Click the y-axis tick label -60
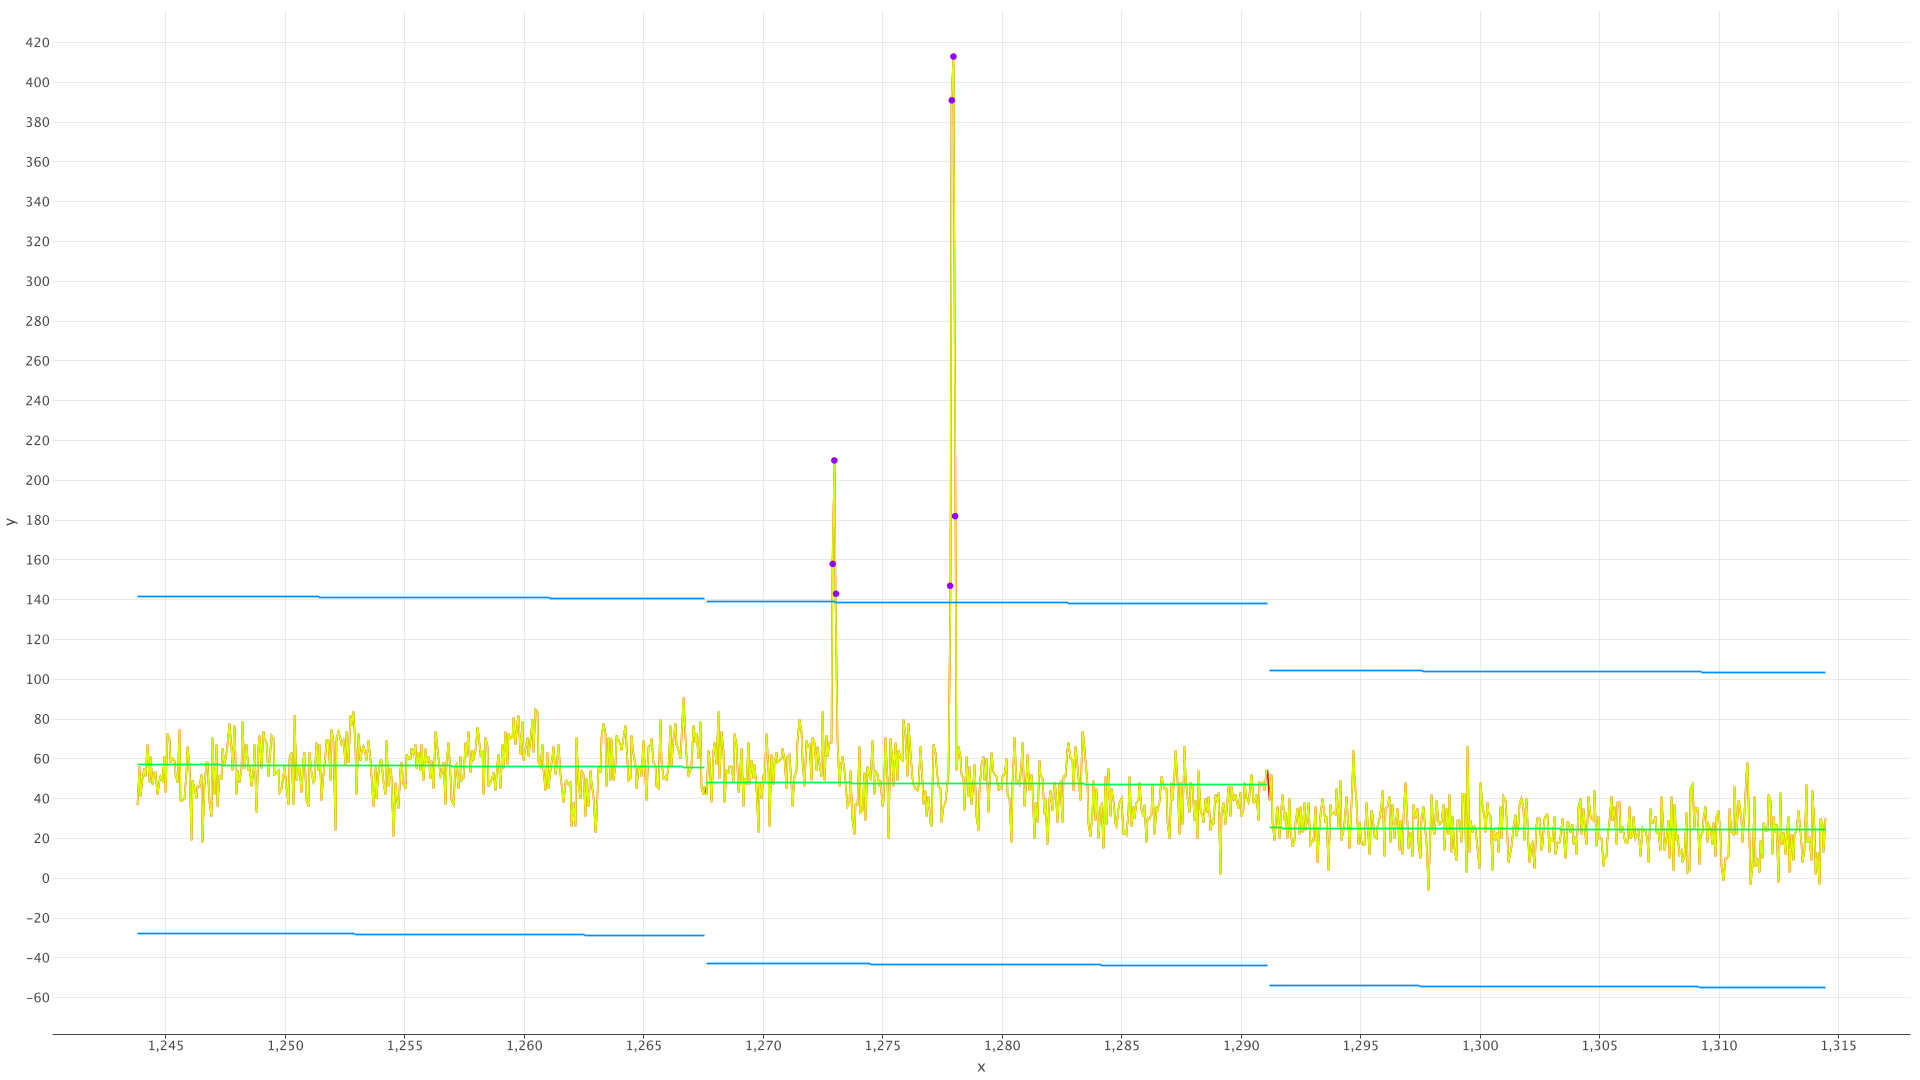 point(37,998)
